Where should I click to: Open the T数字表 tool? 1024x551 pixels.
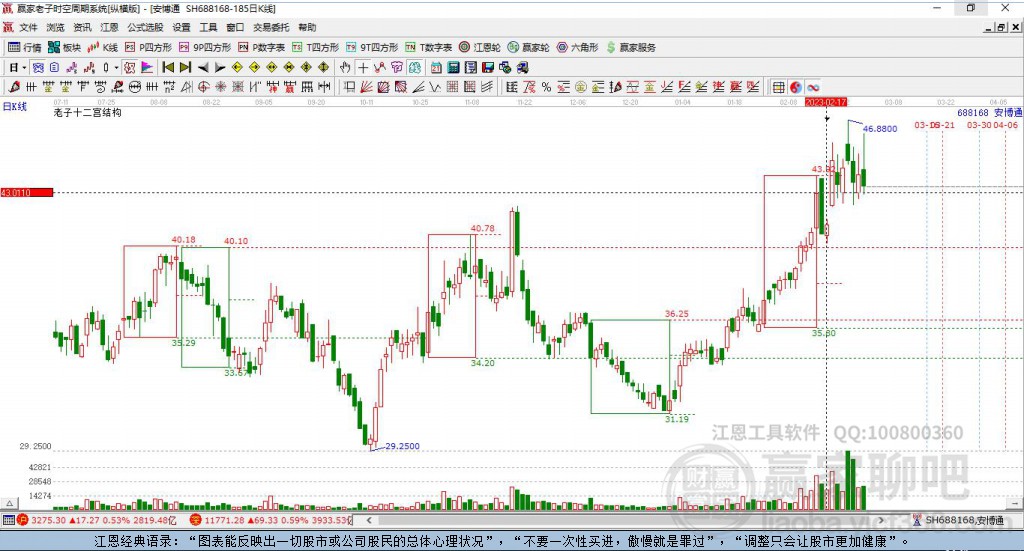(429, 47)
